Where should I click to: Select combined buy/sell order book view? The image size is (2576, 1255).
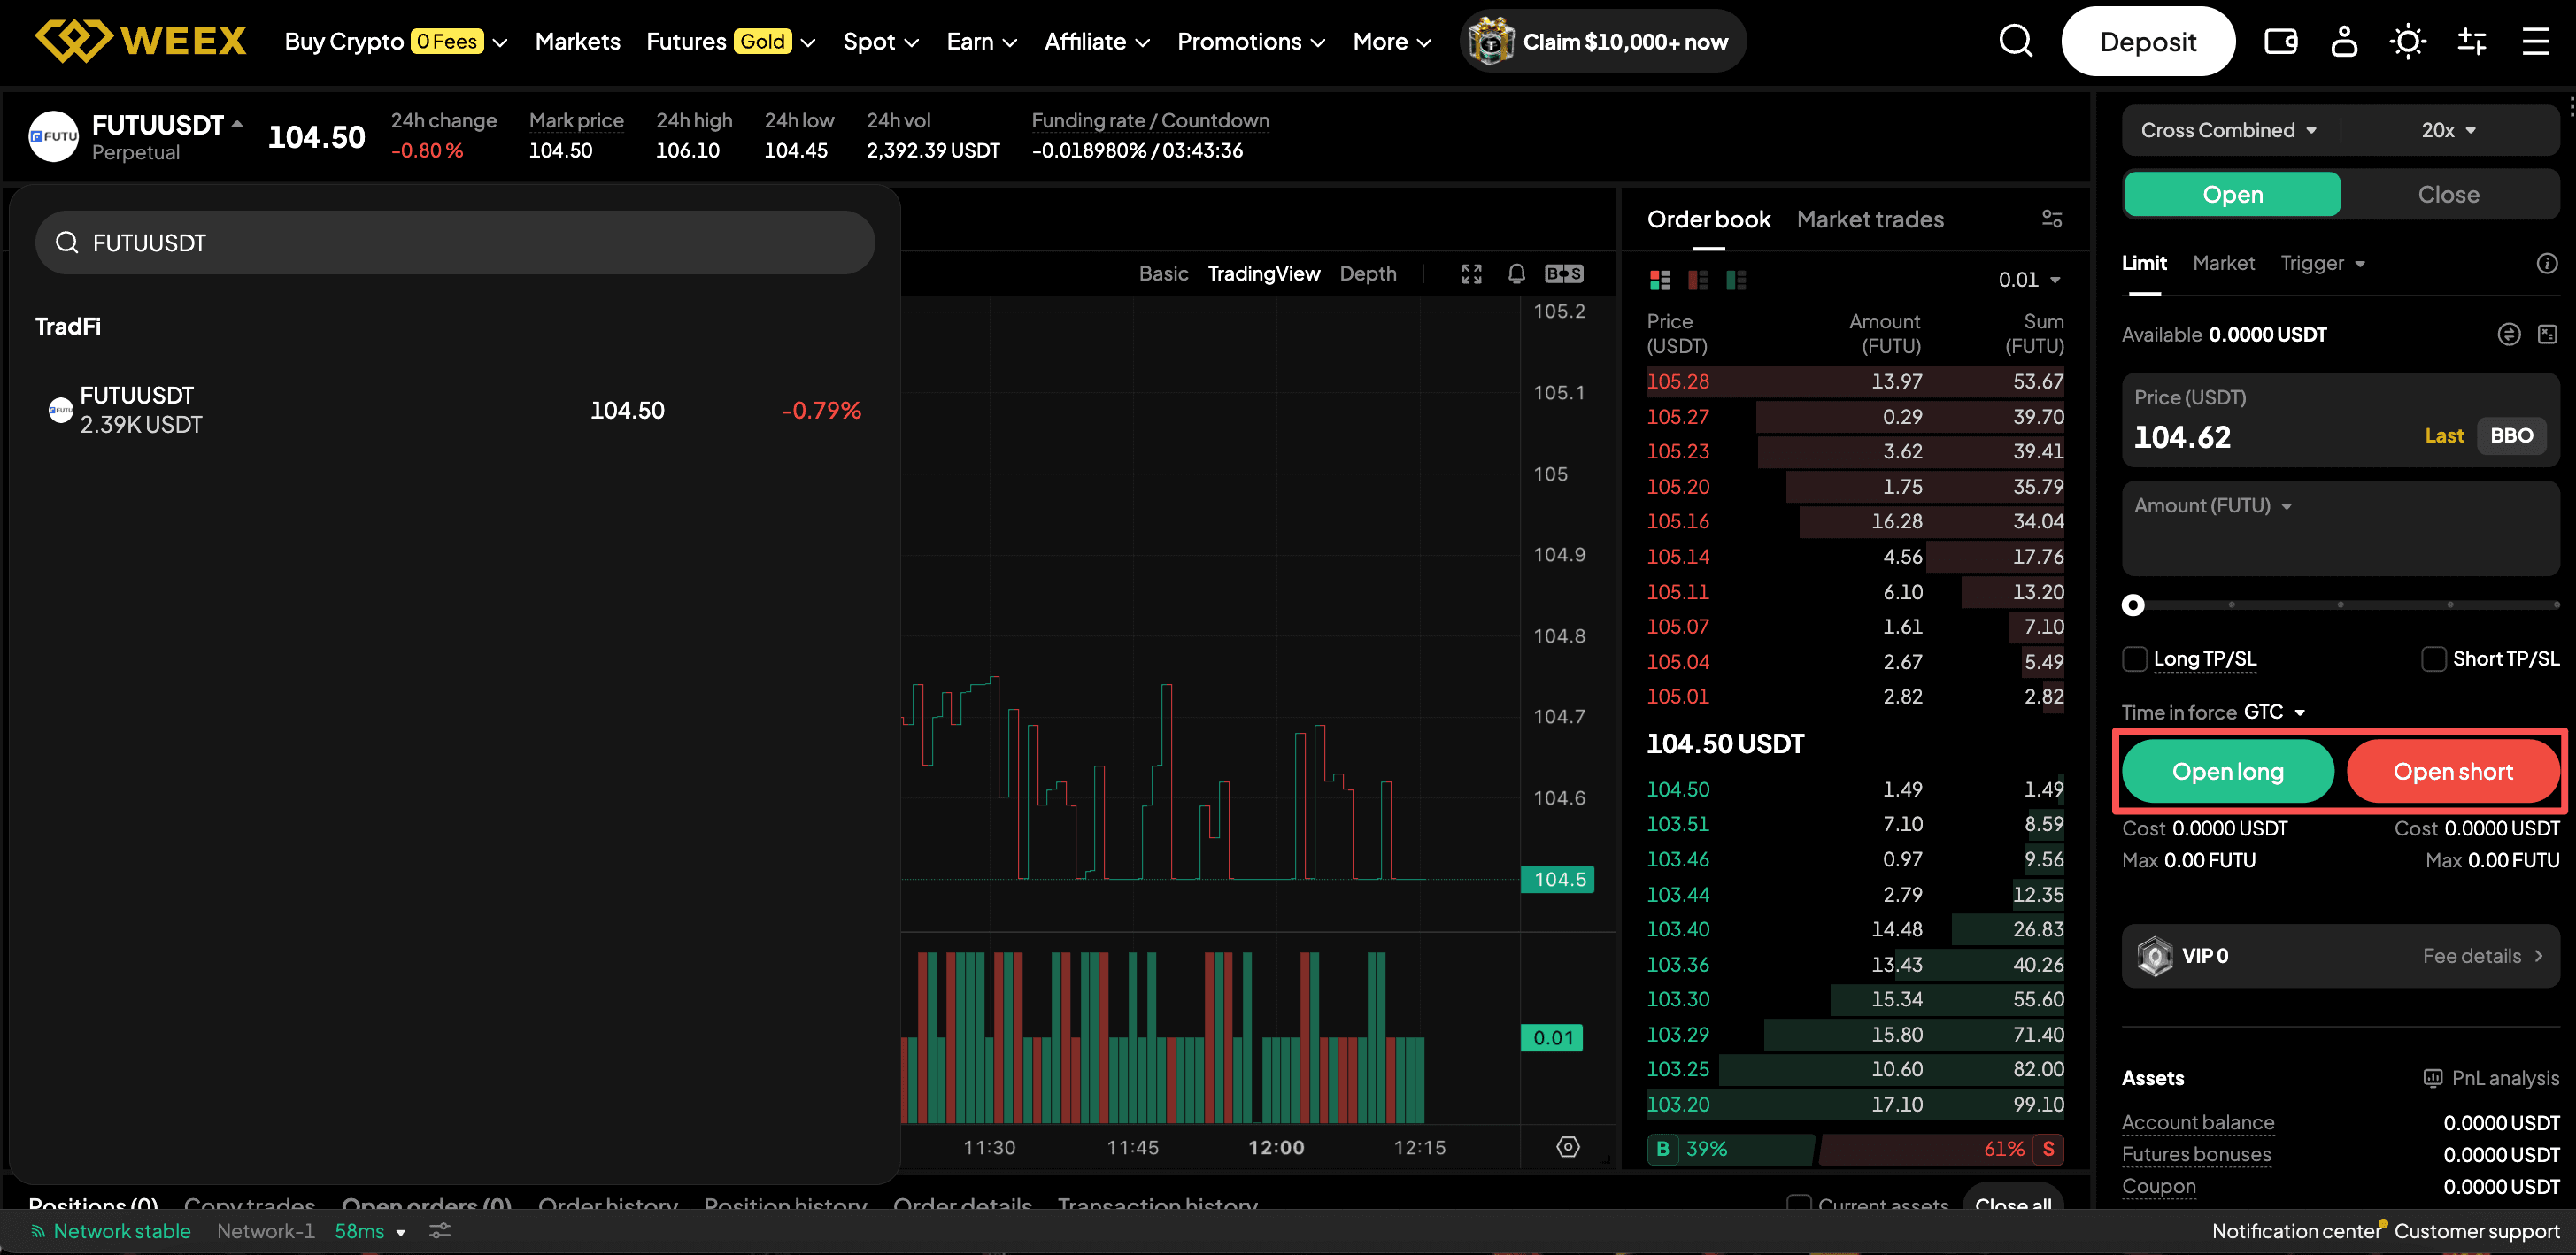tap(1660, 280)
